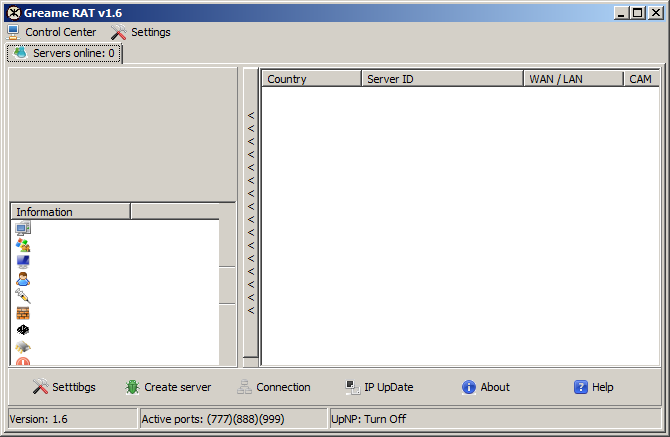The height and width of the screenshot is (437, 670).
Task: Click the blue info icon beside About
Action: (468, 387)
